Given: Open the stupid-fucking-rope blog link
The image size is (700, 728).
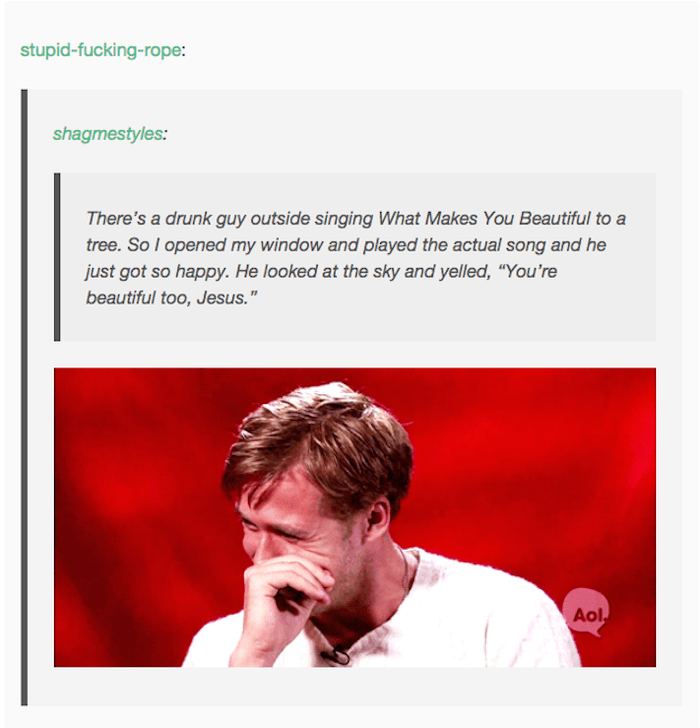Looking at the screenshot, I should pos(101,50).
